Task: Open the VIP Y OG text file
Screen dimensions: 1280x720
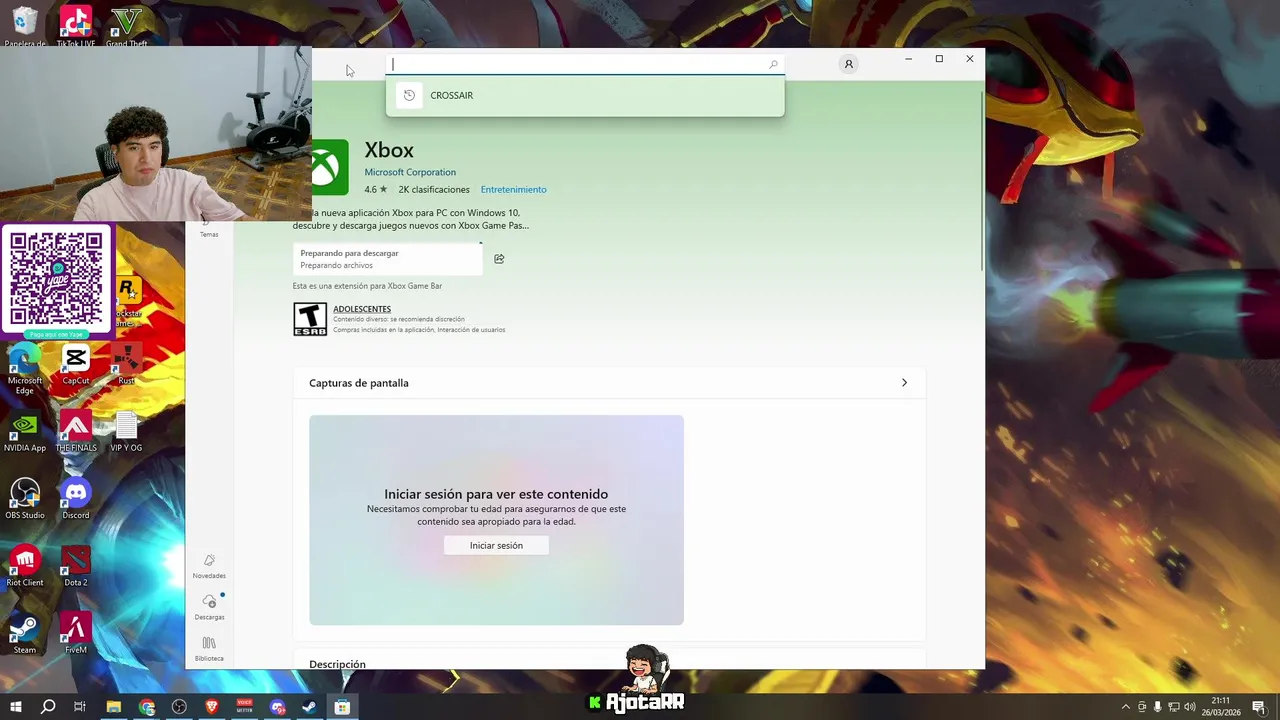Action: click(126, 432)
